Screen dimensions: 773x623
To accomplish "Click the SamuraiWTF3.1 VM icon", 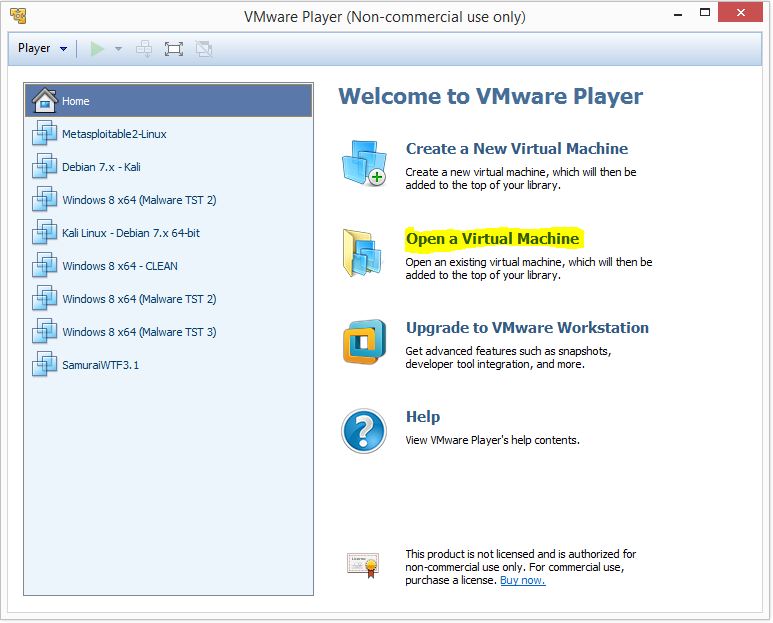I will pyautogui.click(x=44, y=364).
